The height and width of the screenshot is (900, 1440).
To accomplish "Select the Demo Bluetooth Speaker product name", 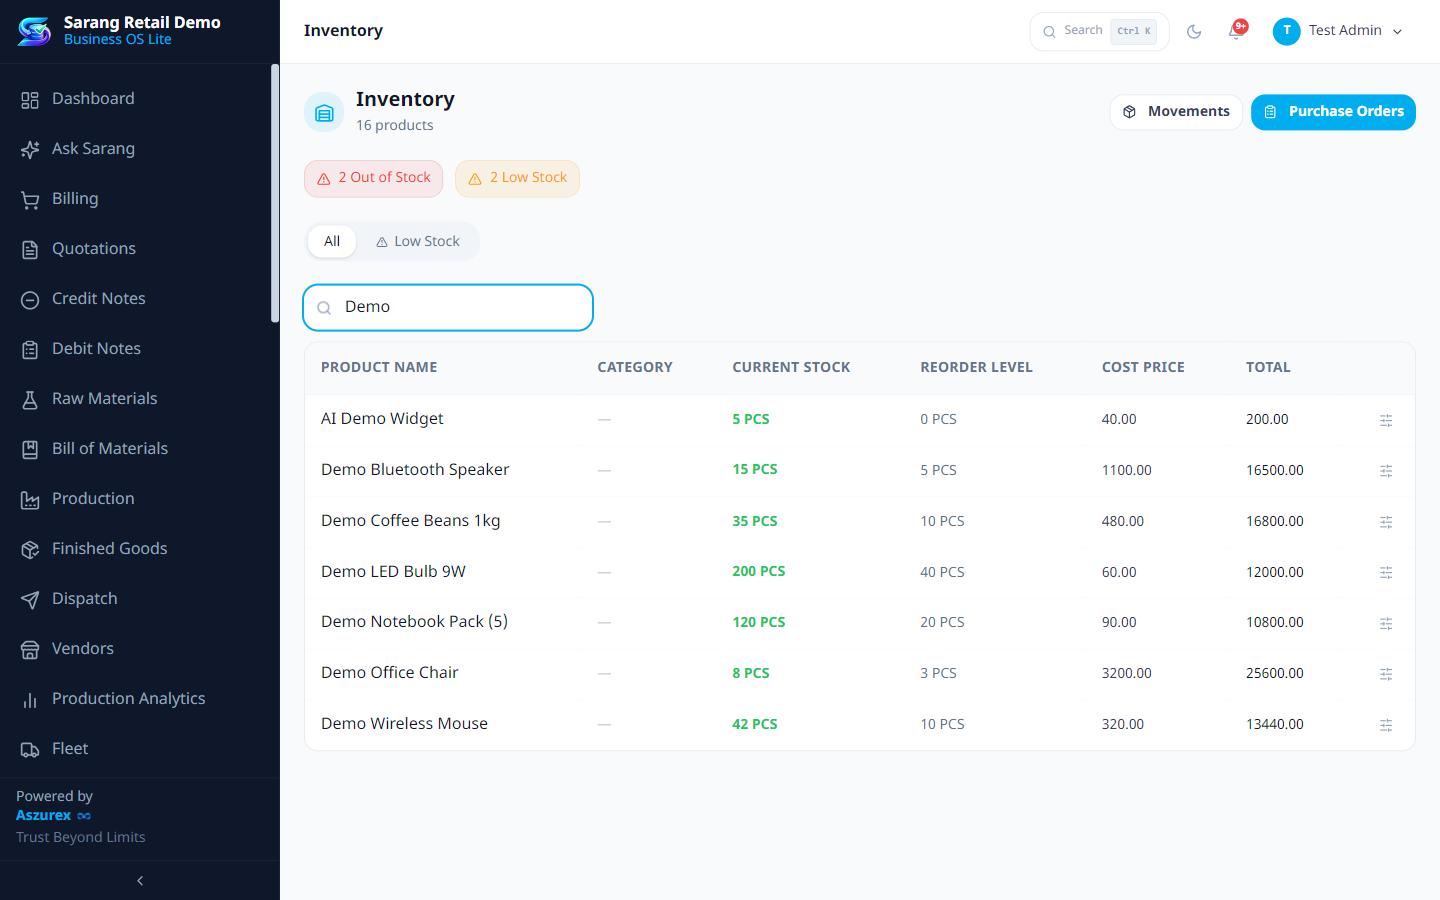I will (415, 470).
